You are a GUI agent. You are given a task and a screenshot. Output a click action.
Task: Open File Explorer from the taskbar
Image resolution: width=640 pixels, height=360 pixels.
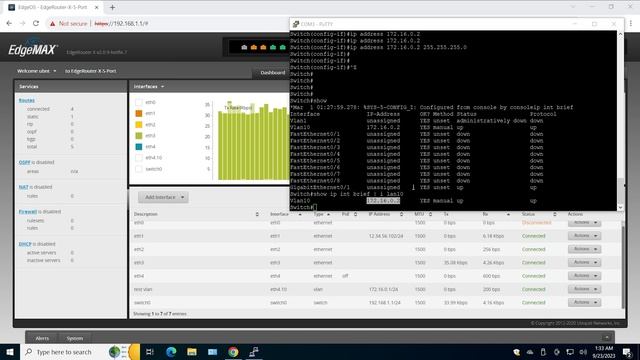point(192,352)
